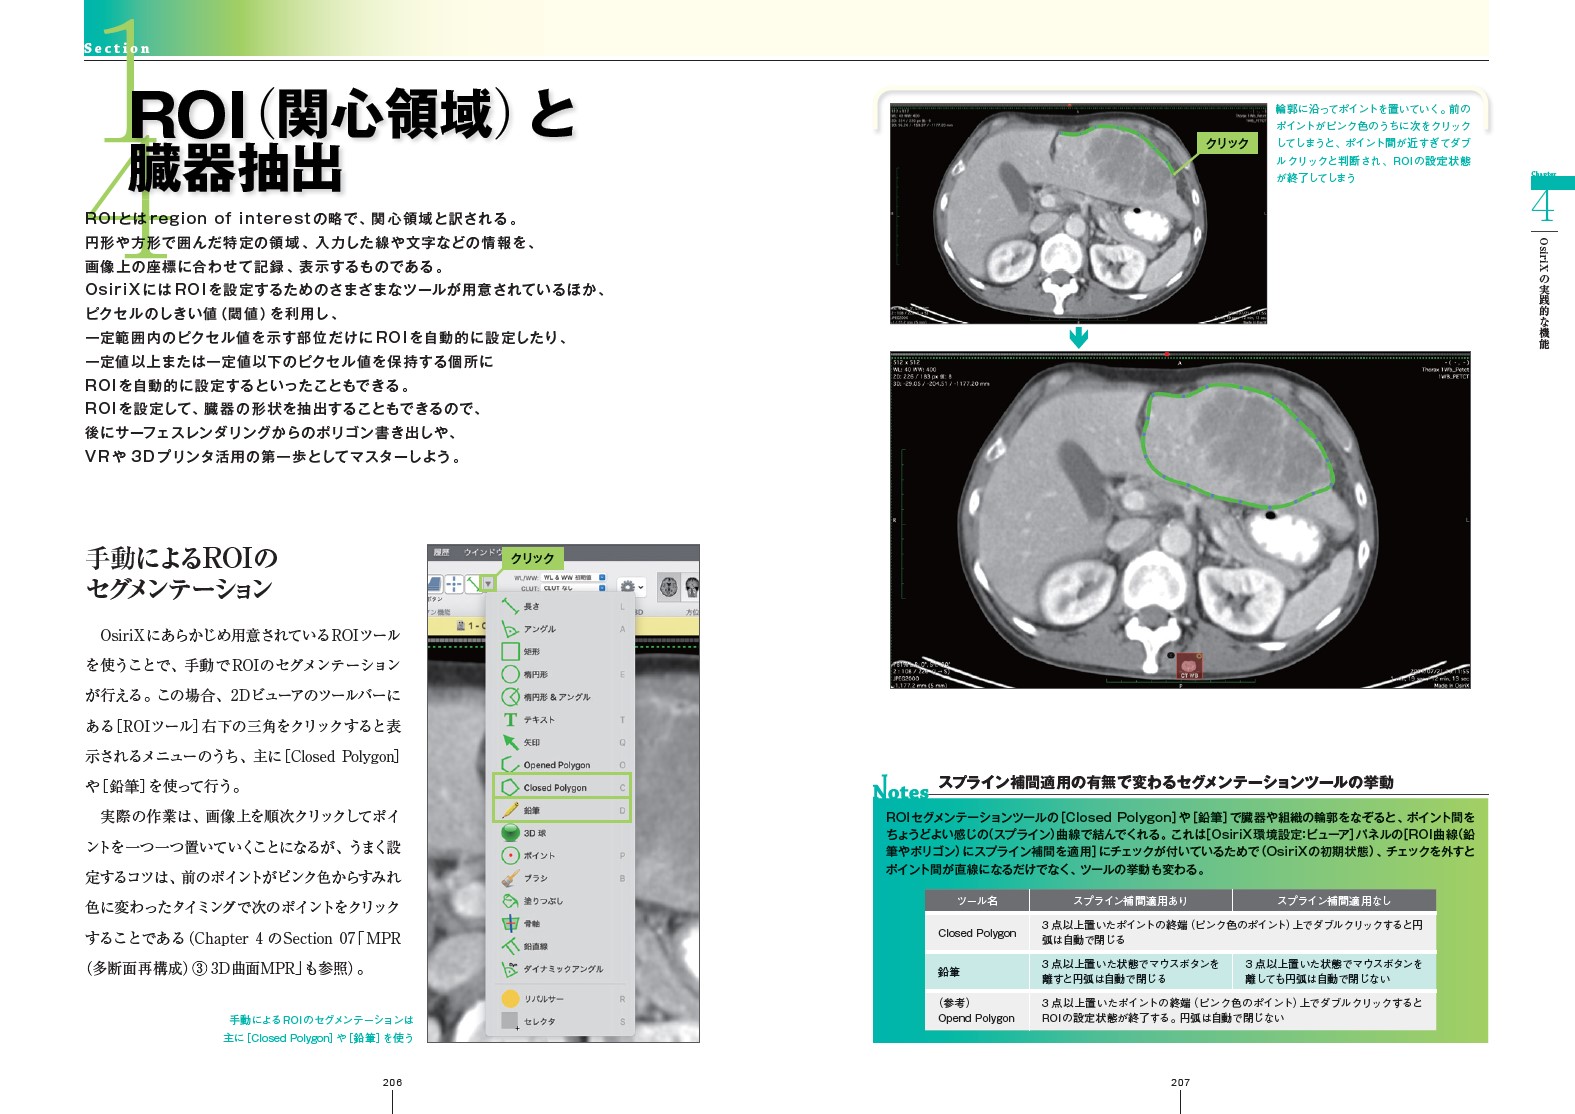Select the リパルサー repulsor tool
Image resolution: width=1575 pixels, height=1114 pixels.
(559, 999)
